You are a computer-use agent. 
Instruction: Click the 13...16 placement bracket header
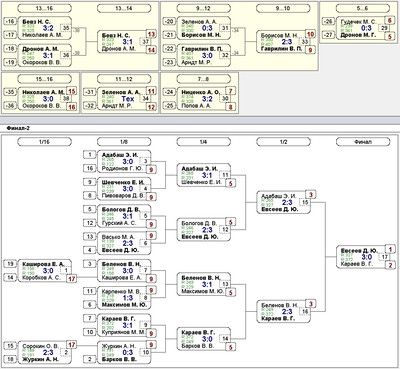point(44,8)
